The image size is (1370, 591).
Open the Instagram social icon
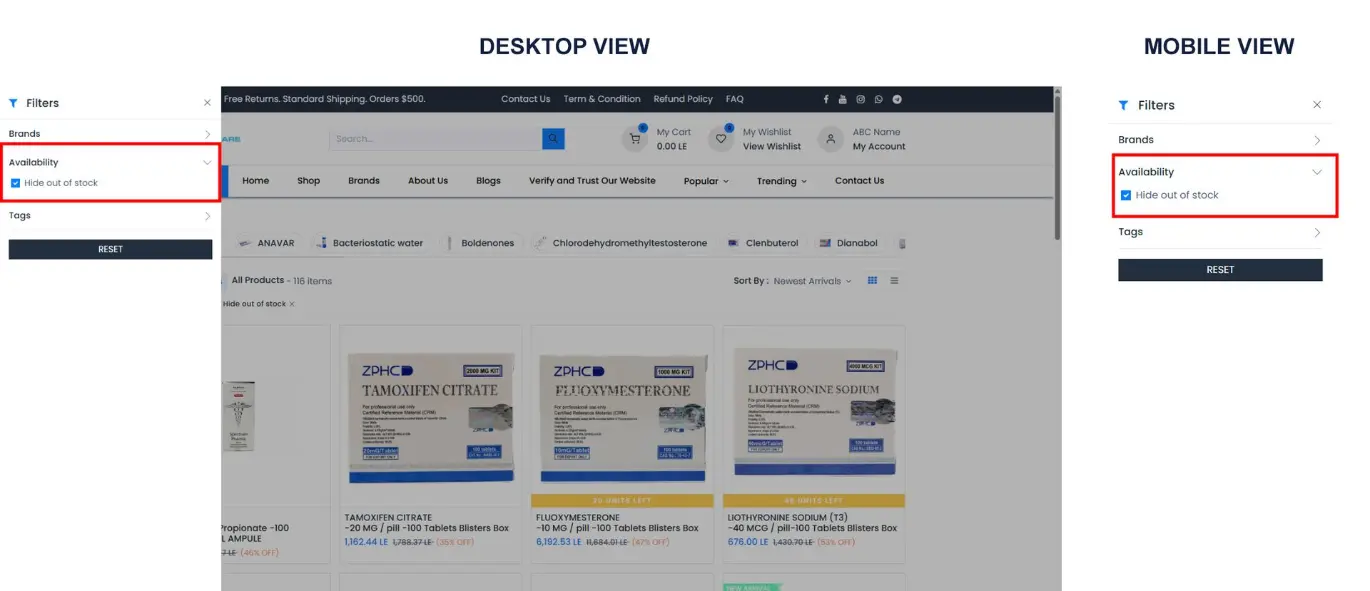(860, 99)
